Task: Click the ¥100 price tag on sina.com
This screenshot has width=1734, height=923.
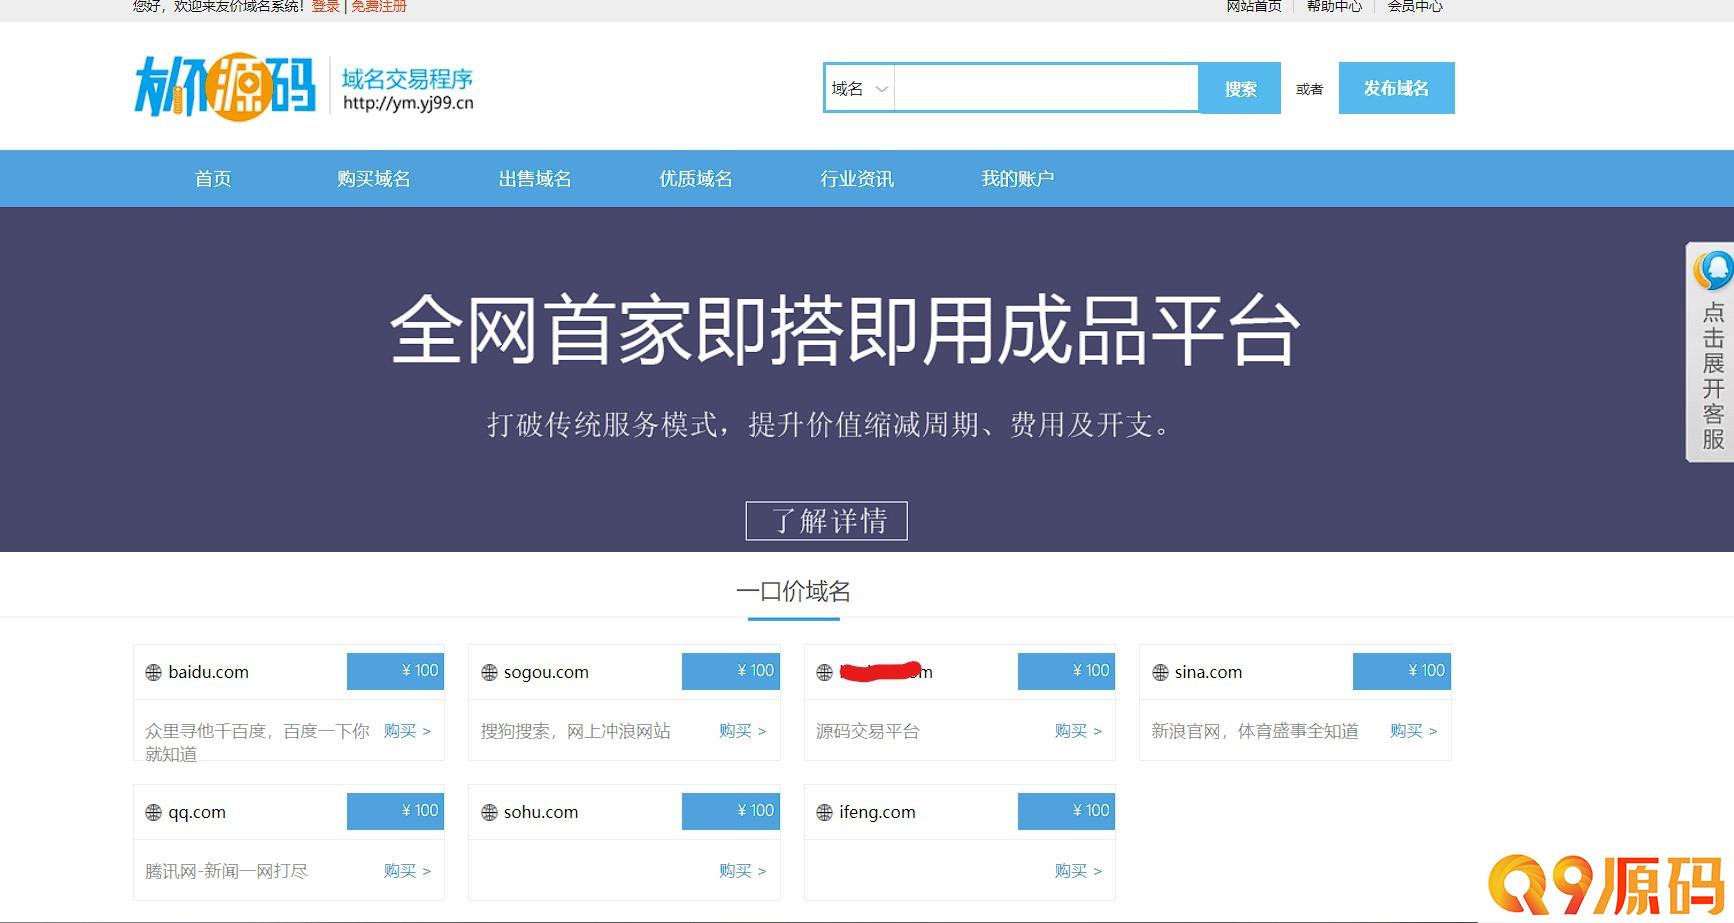Action: [x=1402, y=671]
